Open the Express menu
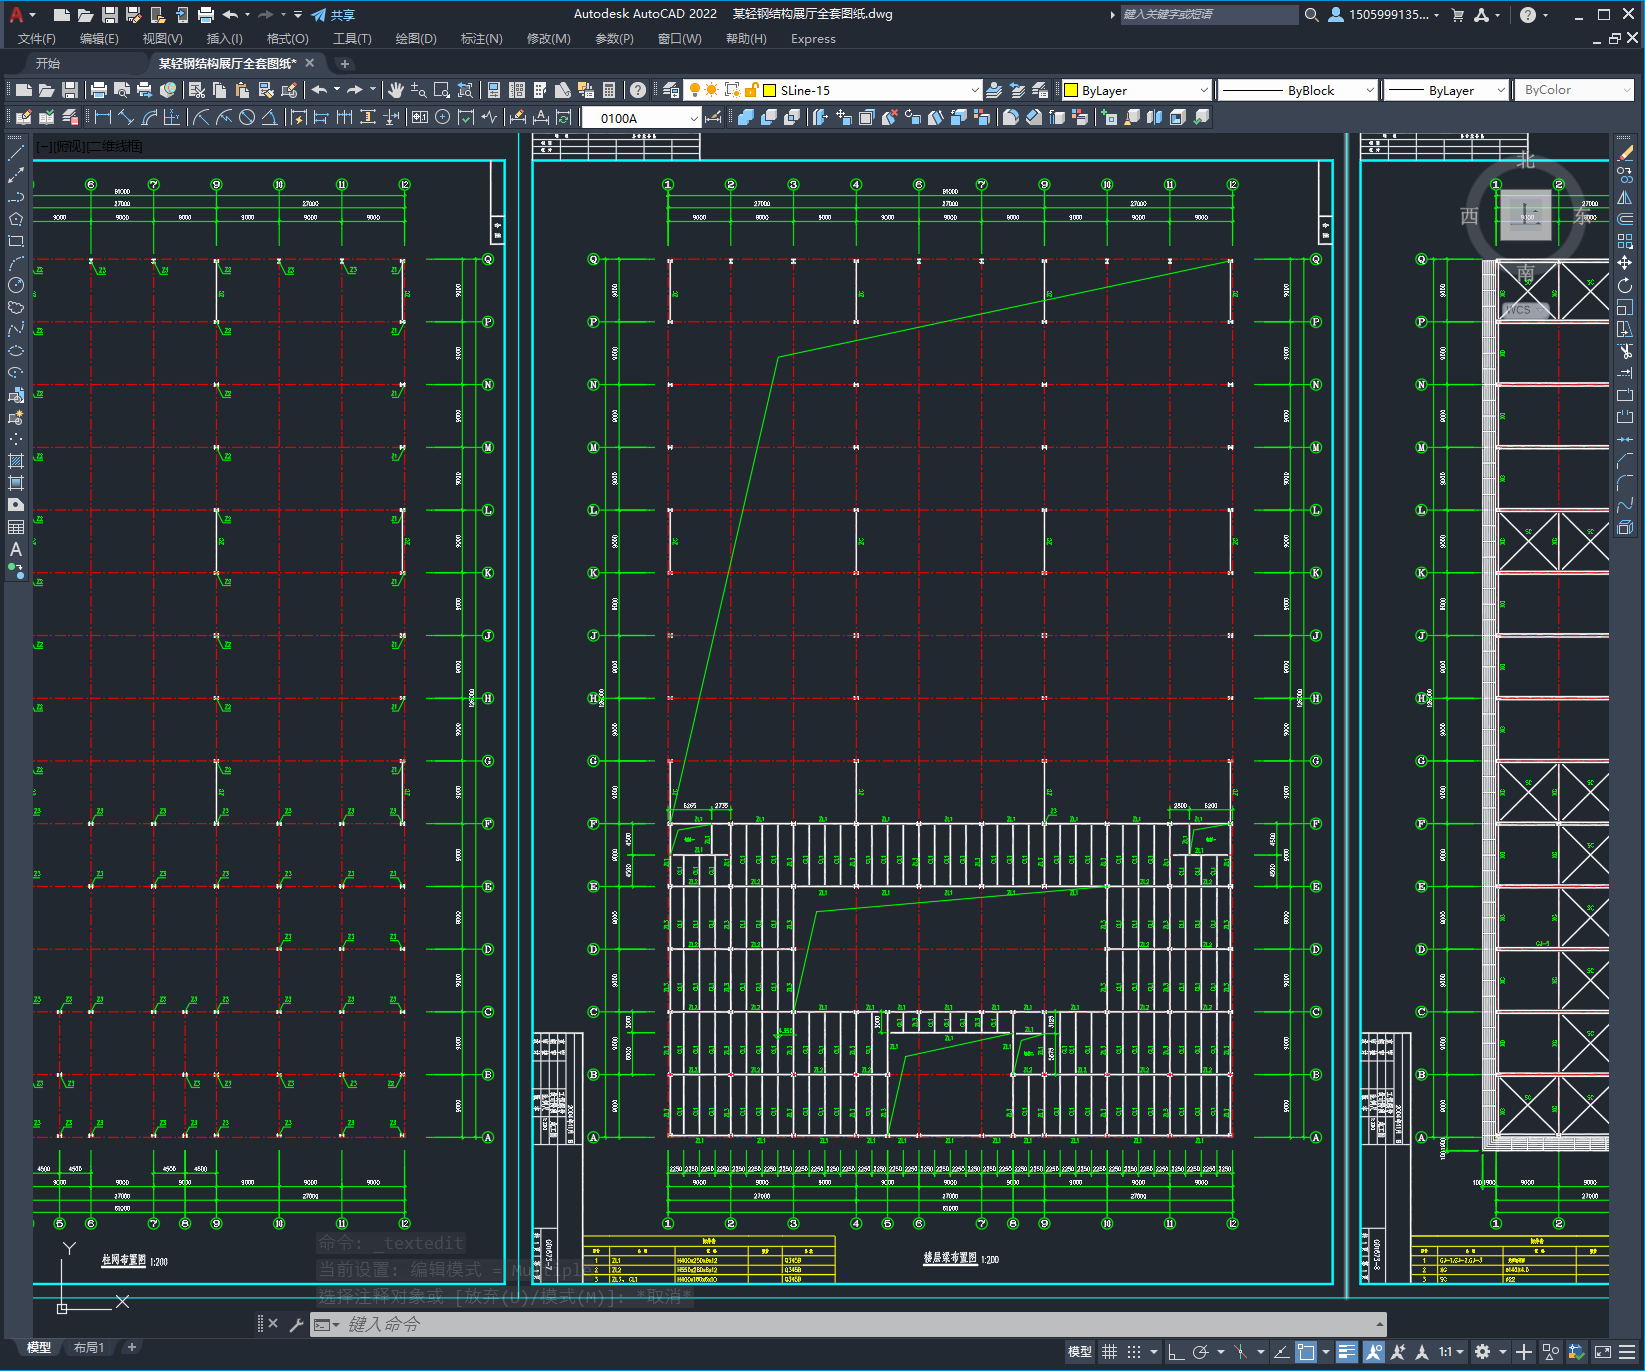Screen dimensions: 1645x1371 tap(813, 39)
